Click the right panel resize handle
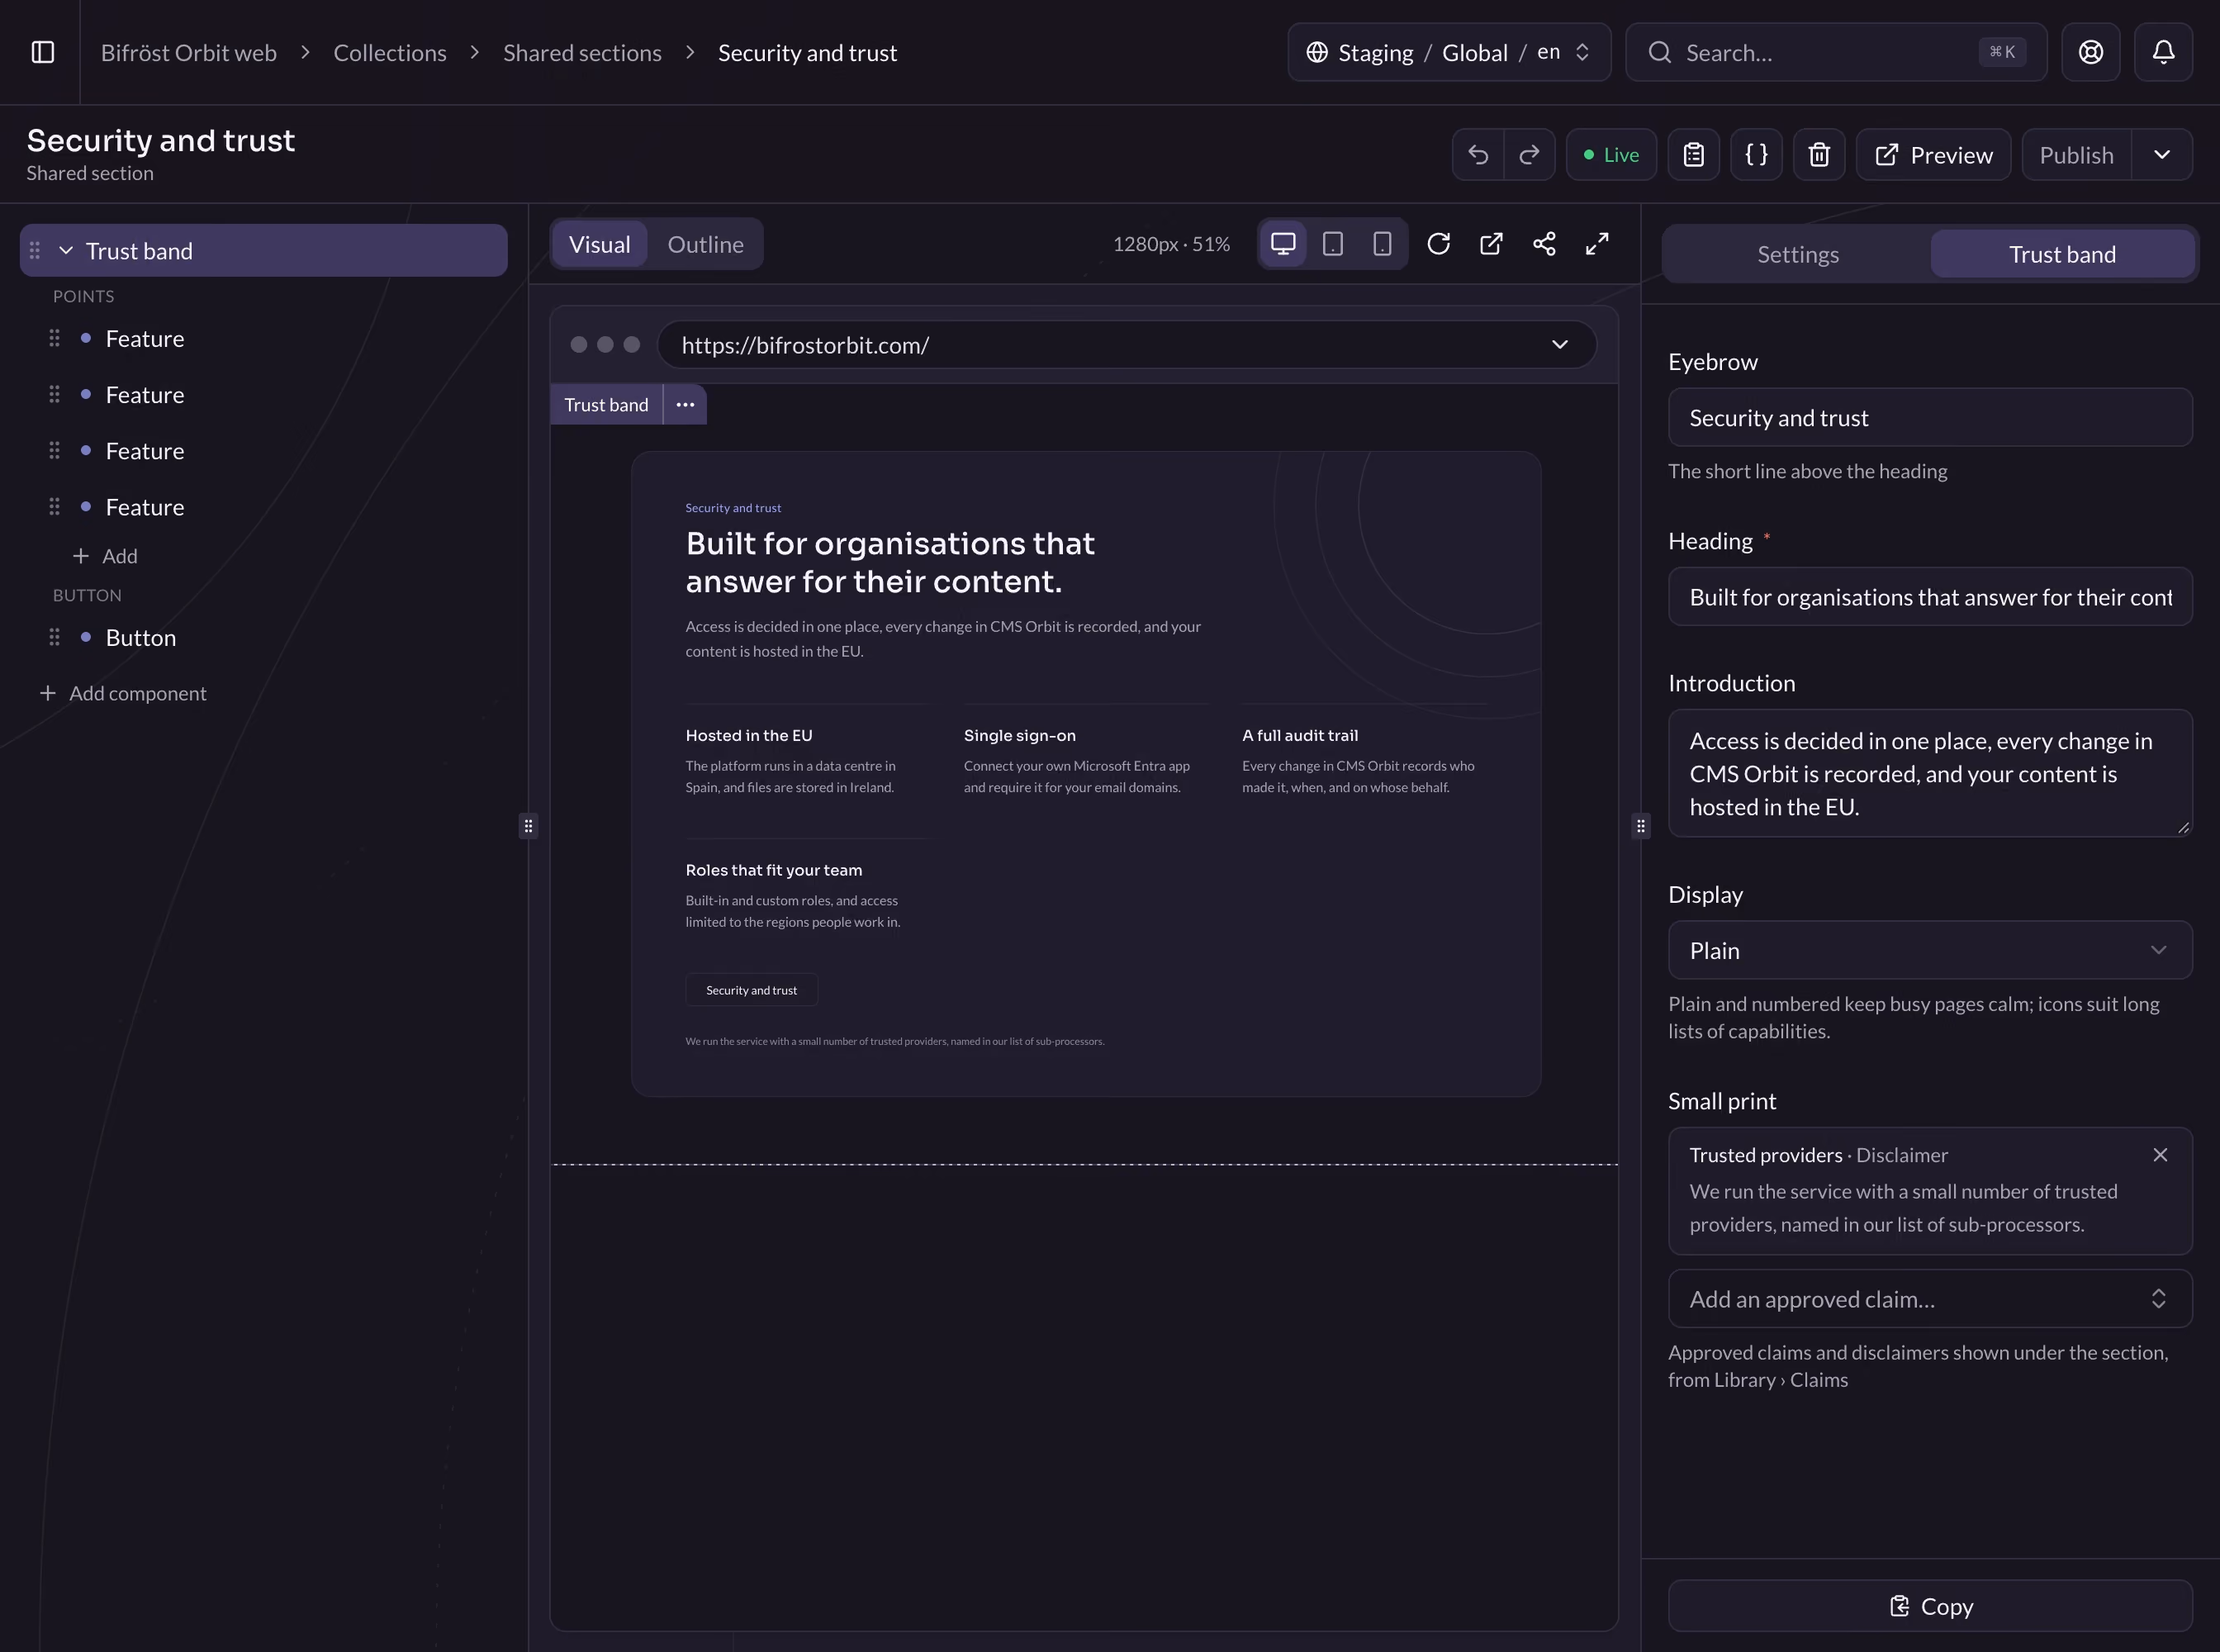Viewport: 2220px width, 1652px height. (1640, 826)
